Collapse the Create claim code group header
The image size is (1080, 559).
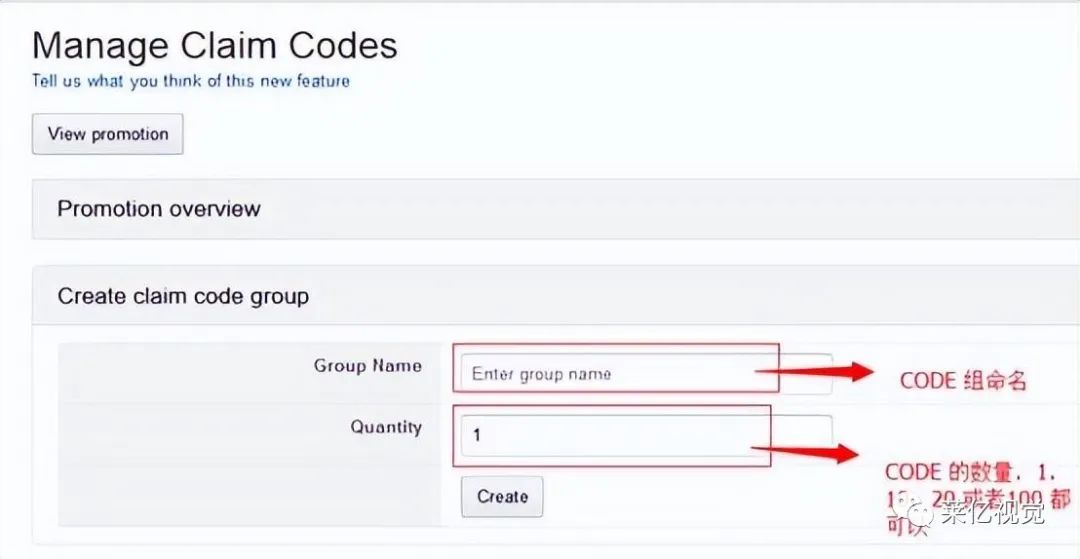[555, 296]
